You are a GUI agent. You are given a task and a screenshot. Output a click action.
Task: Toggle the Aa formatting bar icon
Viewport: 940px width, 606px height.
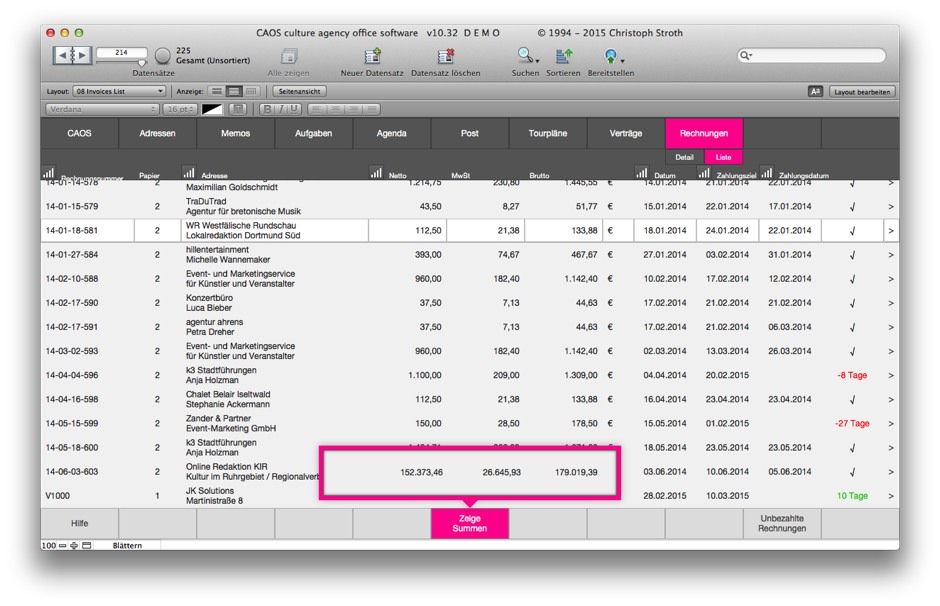pyautogui.click(x=815, y=92)
